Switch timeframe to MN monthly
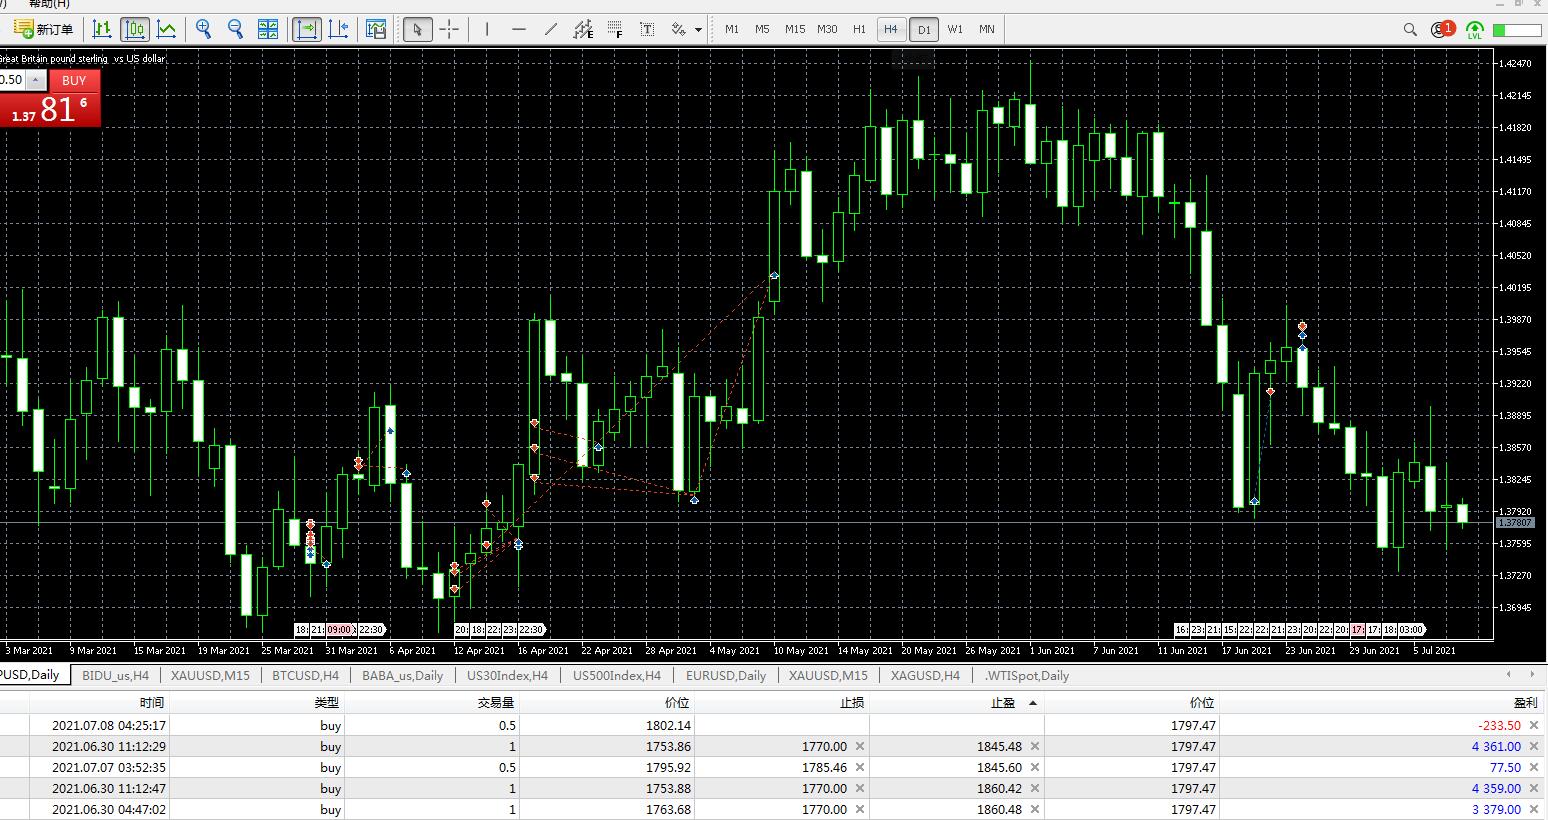The height and width of the screenshot is (820, 1548). [987, 29]
